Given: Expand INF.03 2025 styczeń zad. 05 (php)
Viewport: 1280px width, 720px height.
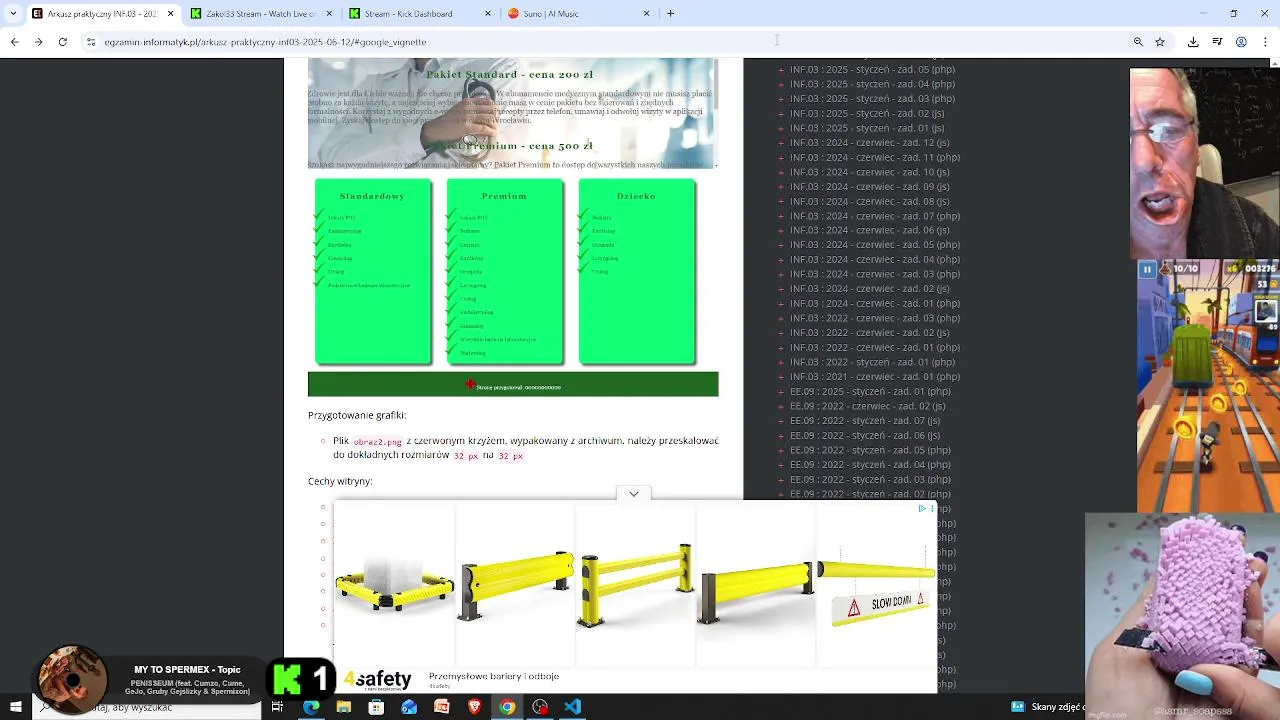Looking at the screenshot, I should pos(780,70).
